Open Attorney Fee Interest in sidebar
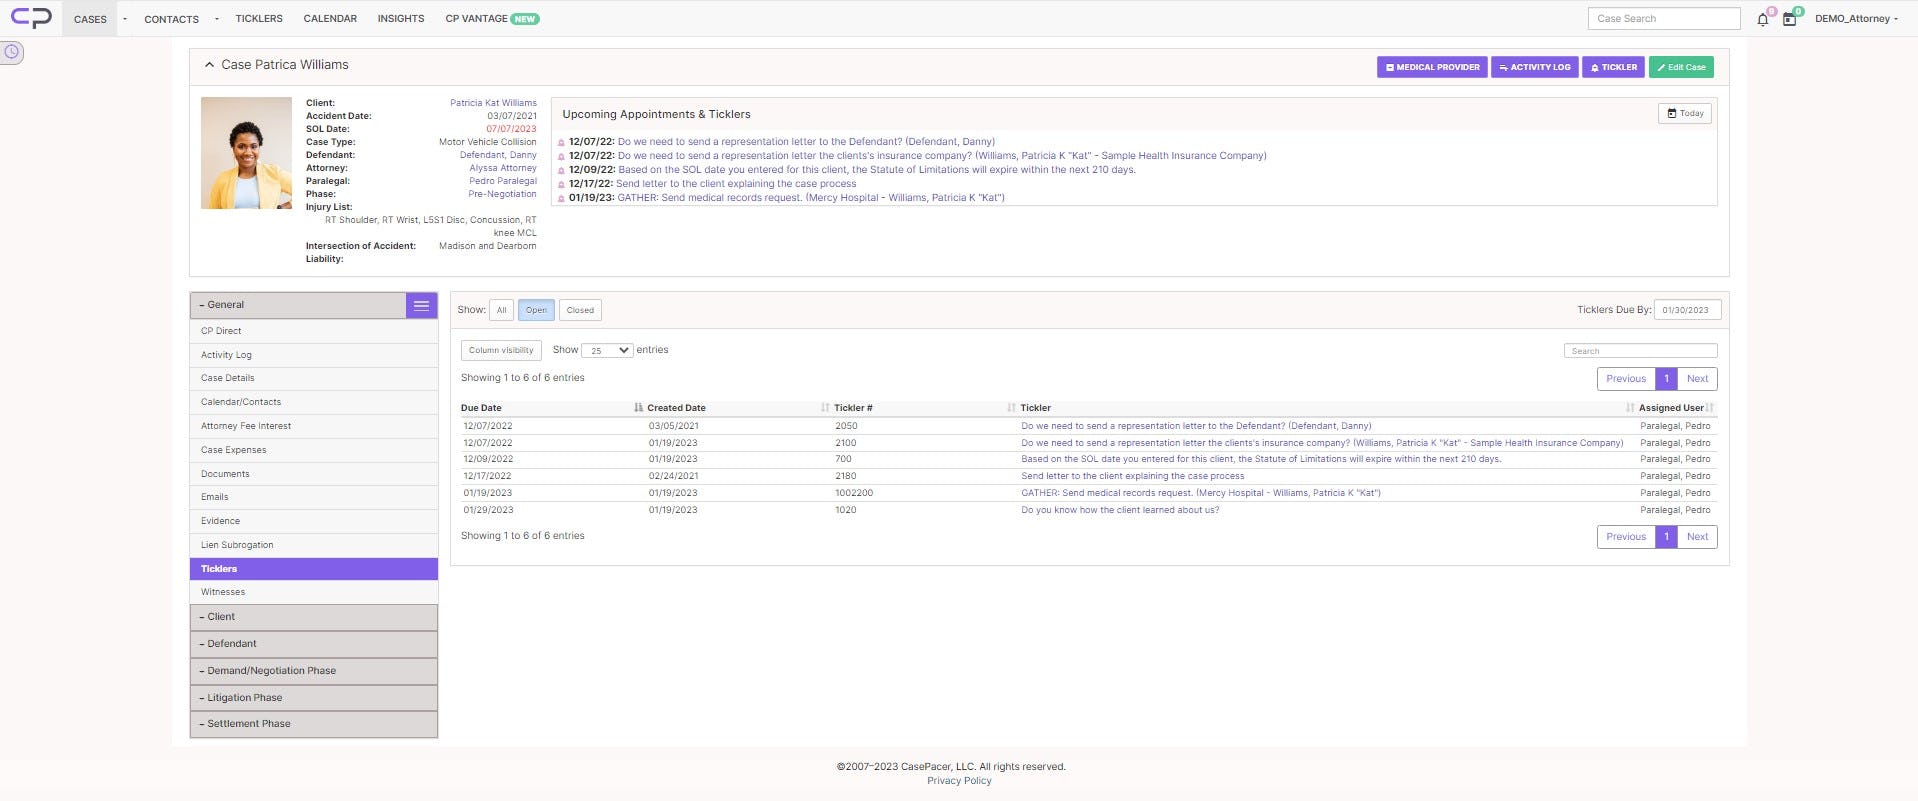Viewport: 1918px width, 801px height. click(x=314, y=426)
